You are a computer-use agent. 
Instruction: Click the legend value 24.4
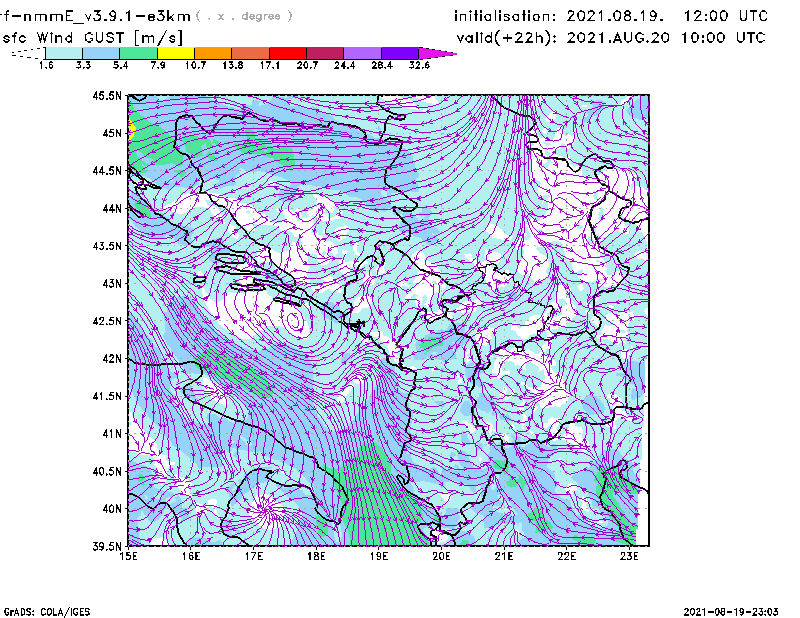(344, 65)
